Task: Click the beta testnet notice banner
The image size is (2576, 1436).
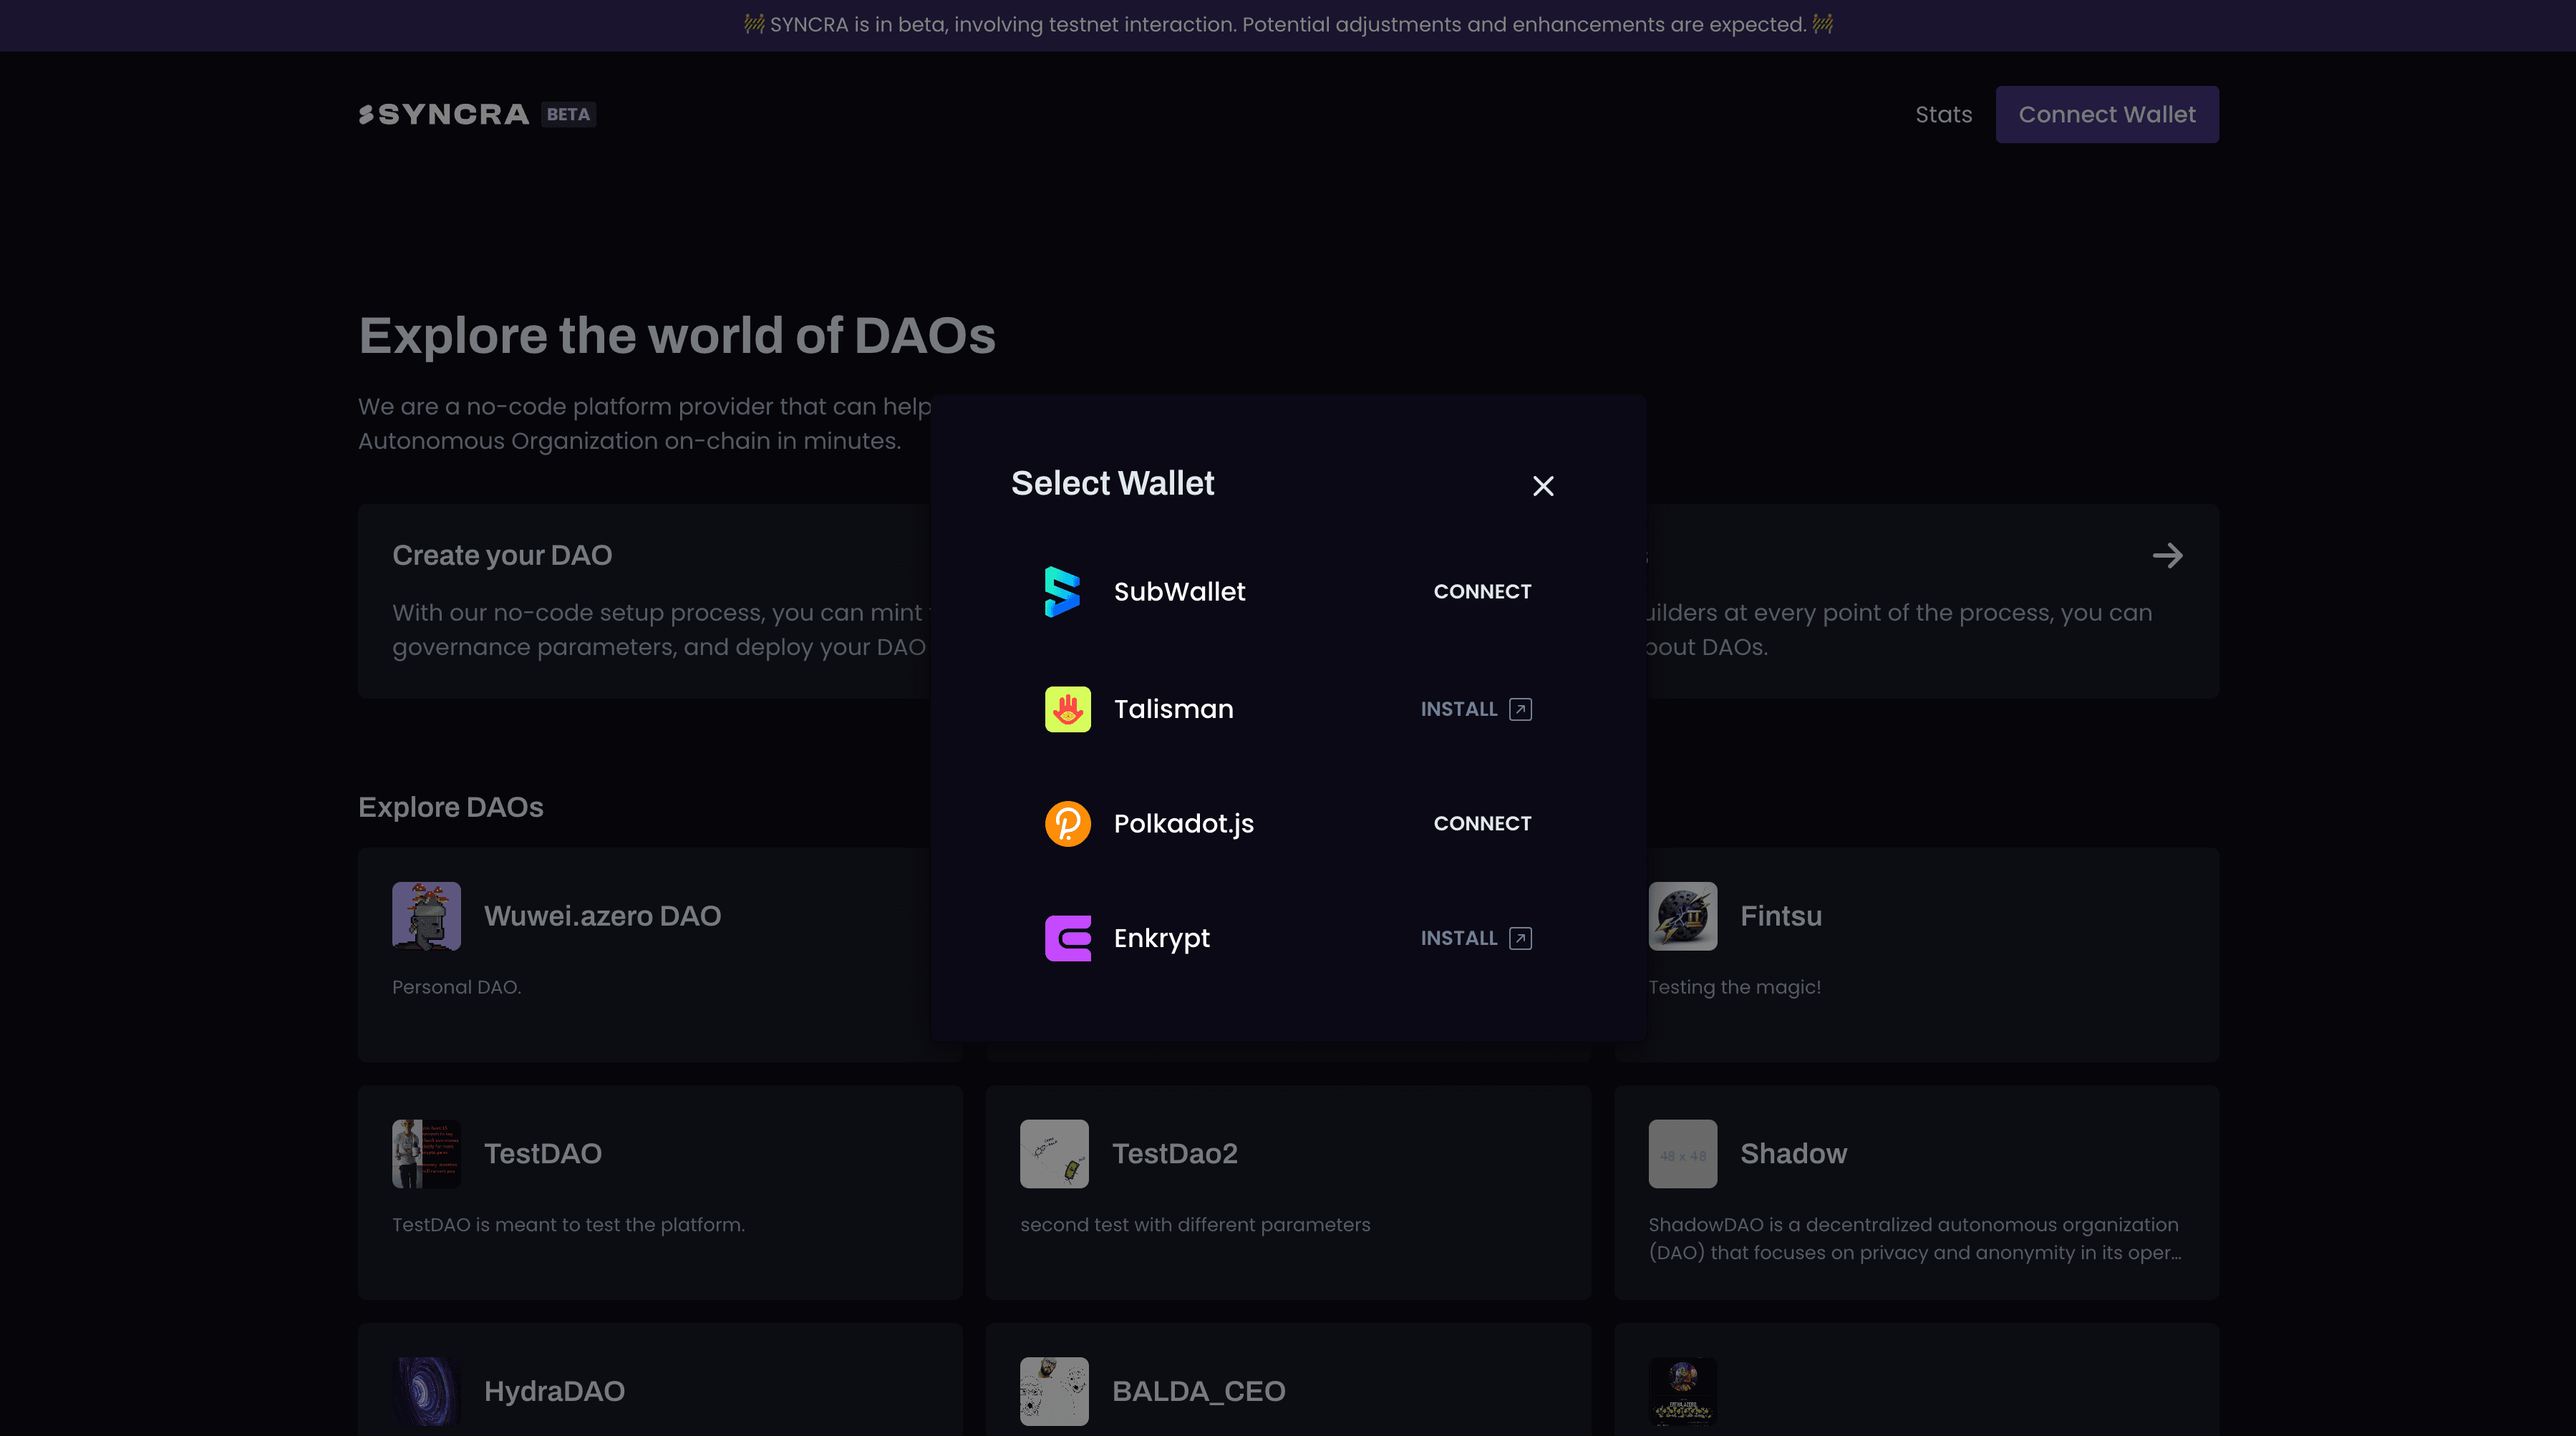Action: pyautogui.click(x=1288, y=25)
